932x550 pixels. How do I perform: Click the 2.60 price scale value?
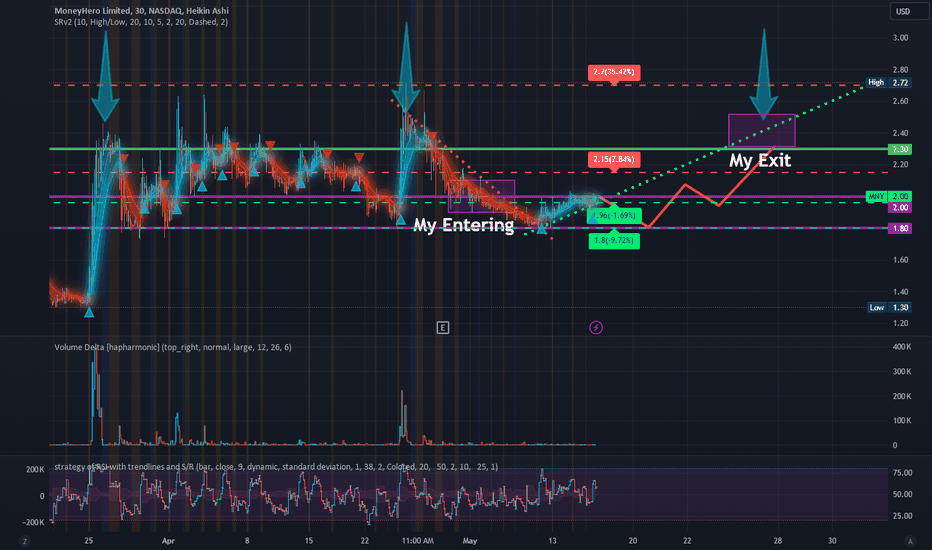click(900, 102)
